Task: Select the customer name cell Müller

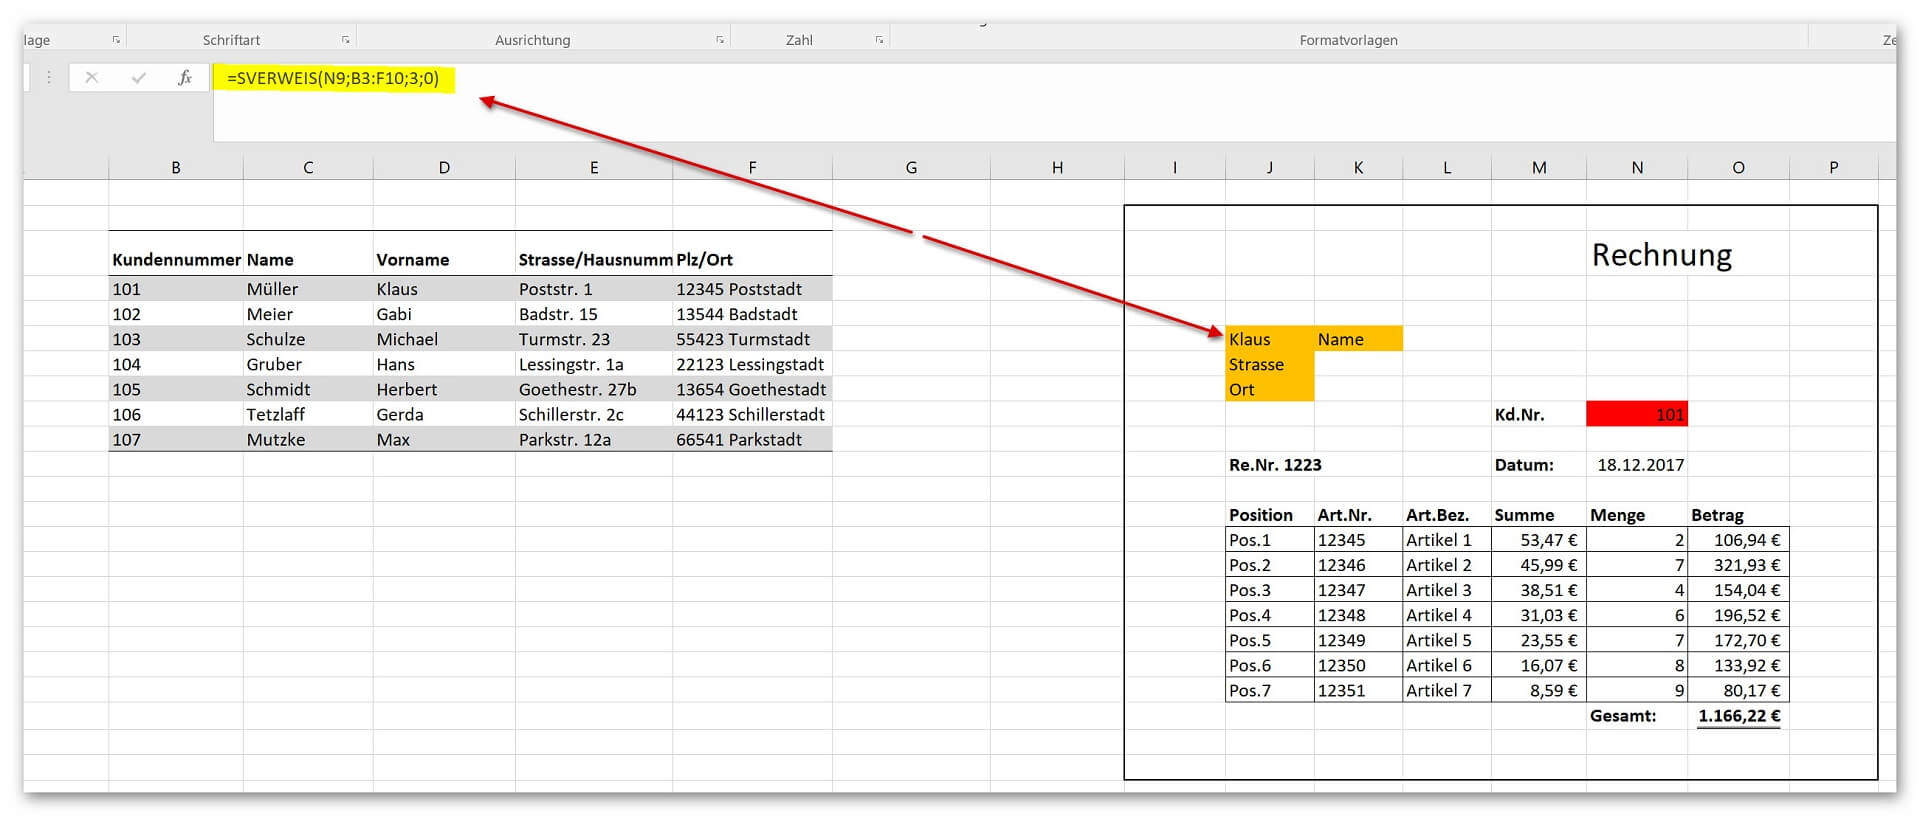Action: tap(308, 289)
